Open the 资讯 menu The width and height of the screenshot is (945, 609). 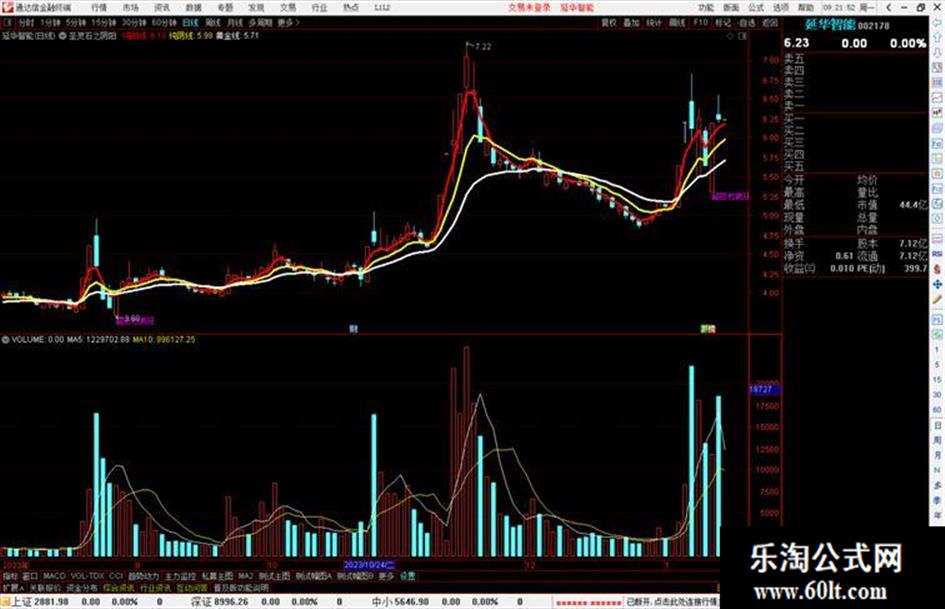[x=162, y=7]
